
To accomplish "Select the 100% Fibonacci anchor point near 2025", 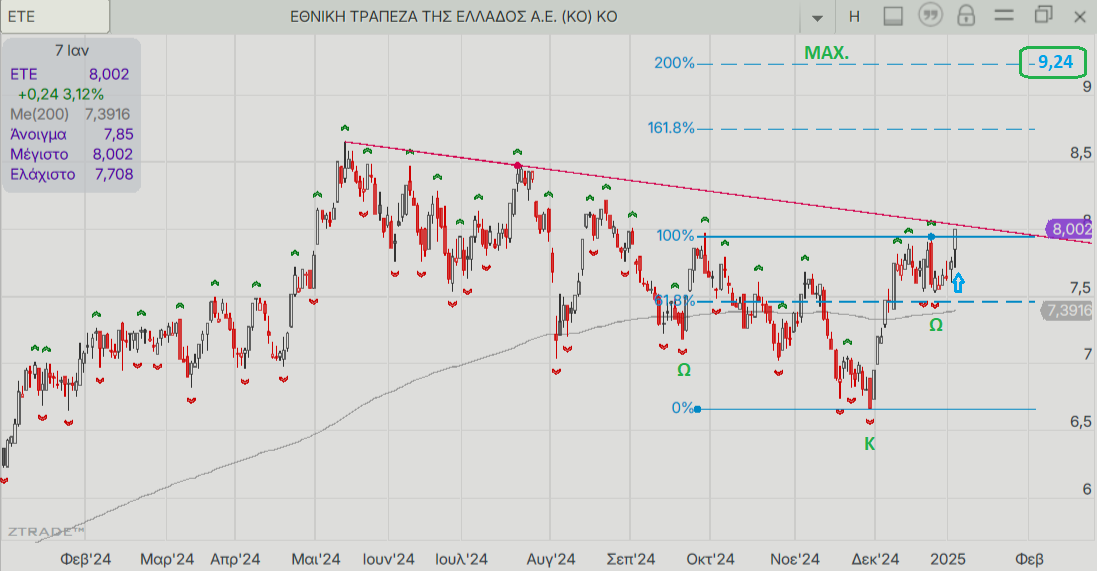I will click(x=931, y=237).
